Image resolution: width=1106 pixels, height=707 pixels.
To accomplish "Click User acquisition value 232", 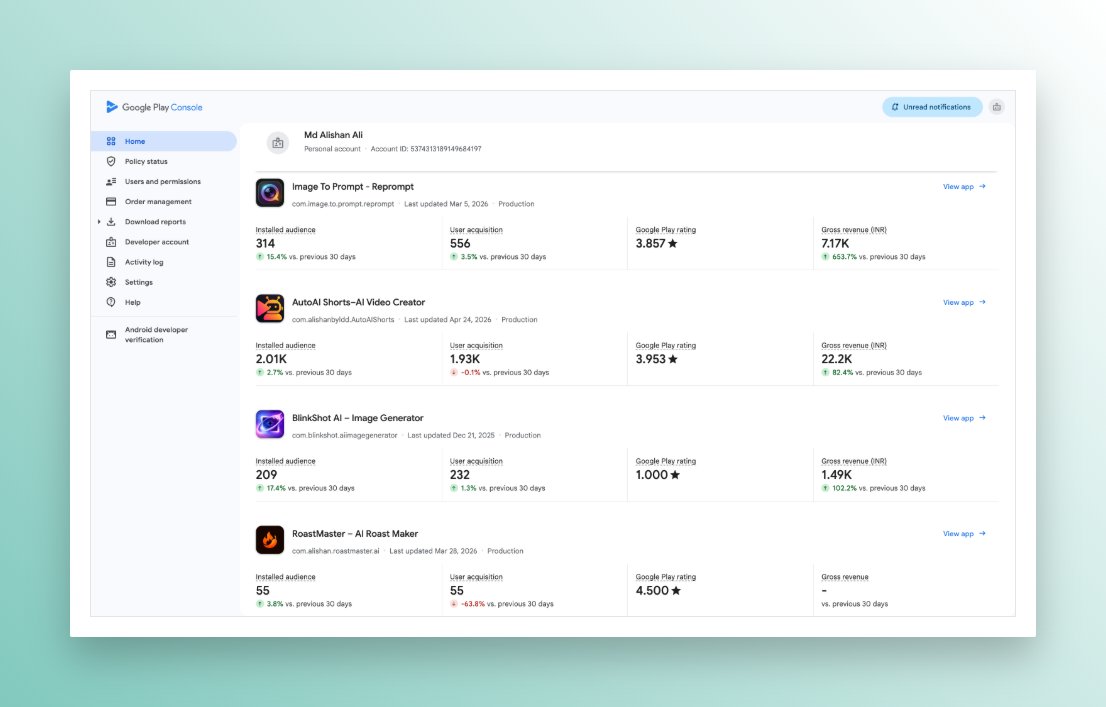I will coord(460,475).
